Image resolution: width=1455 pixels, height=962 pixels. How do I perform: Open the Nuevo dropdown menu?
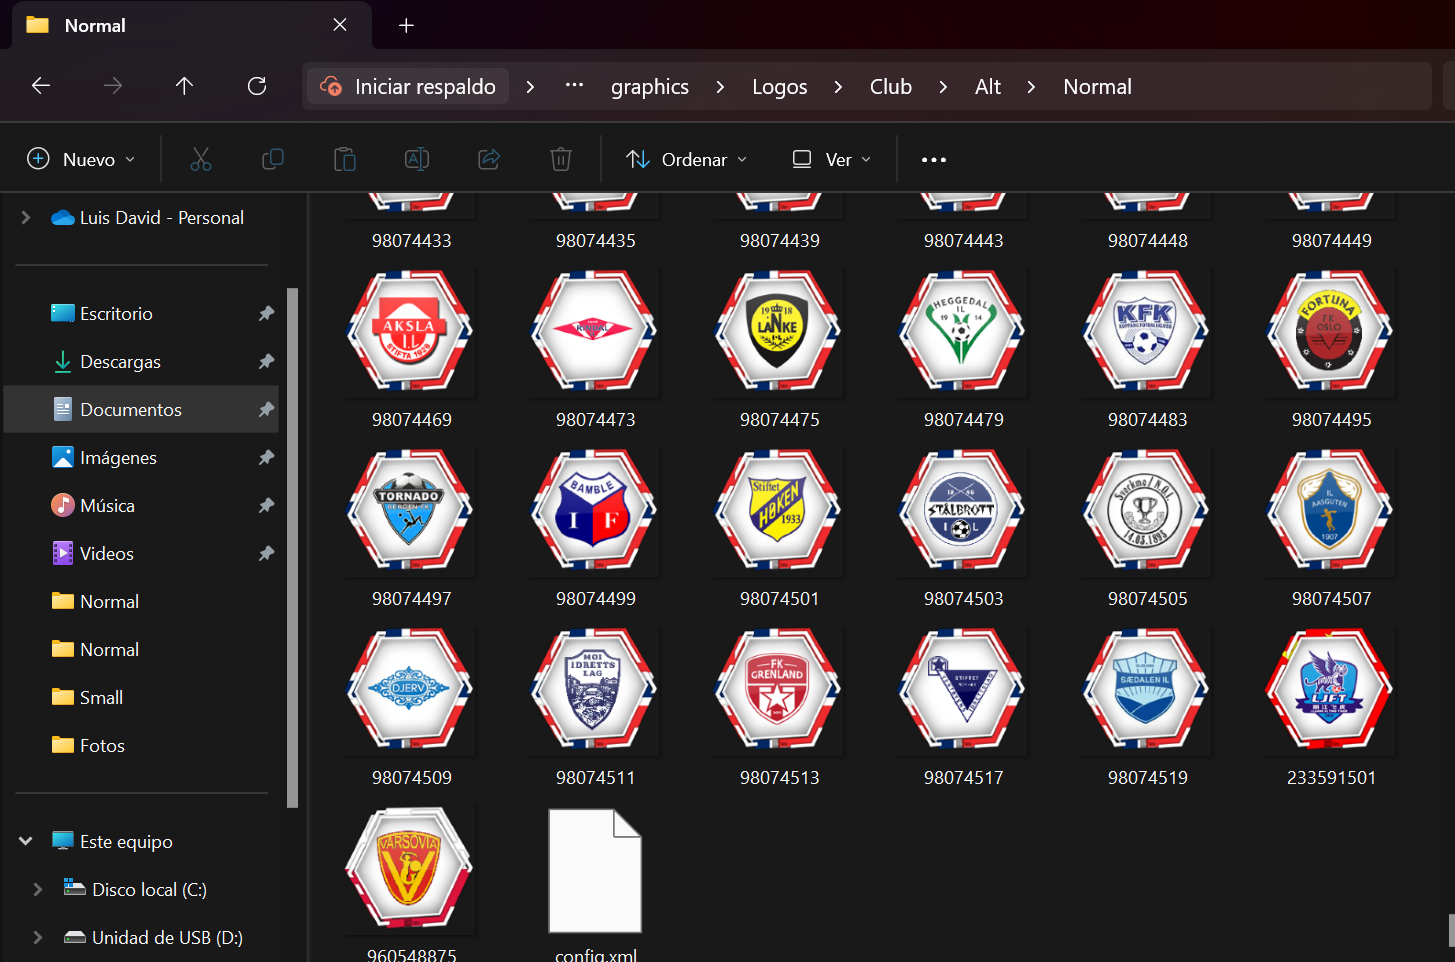(80, 160)
